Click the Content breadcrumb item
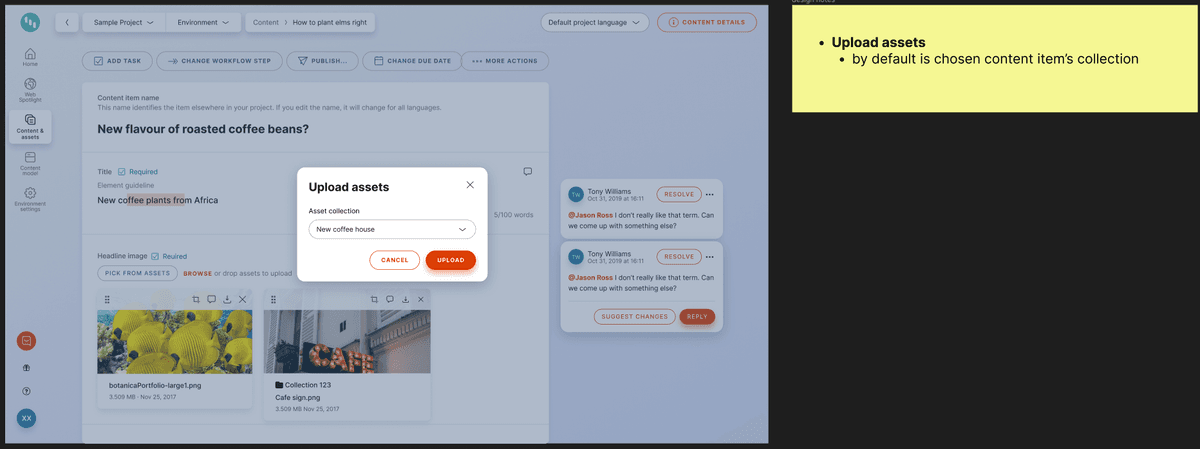 pos(266,22)
